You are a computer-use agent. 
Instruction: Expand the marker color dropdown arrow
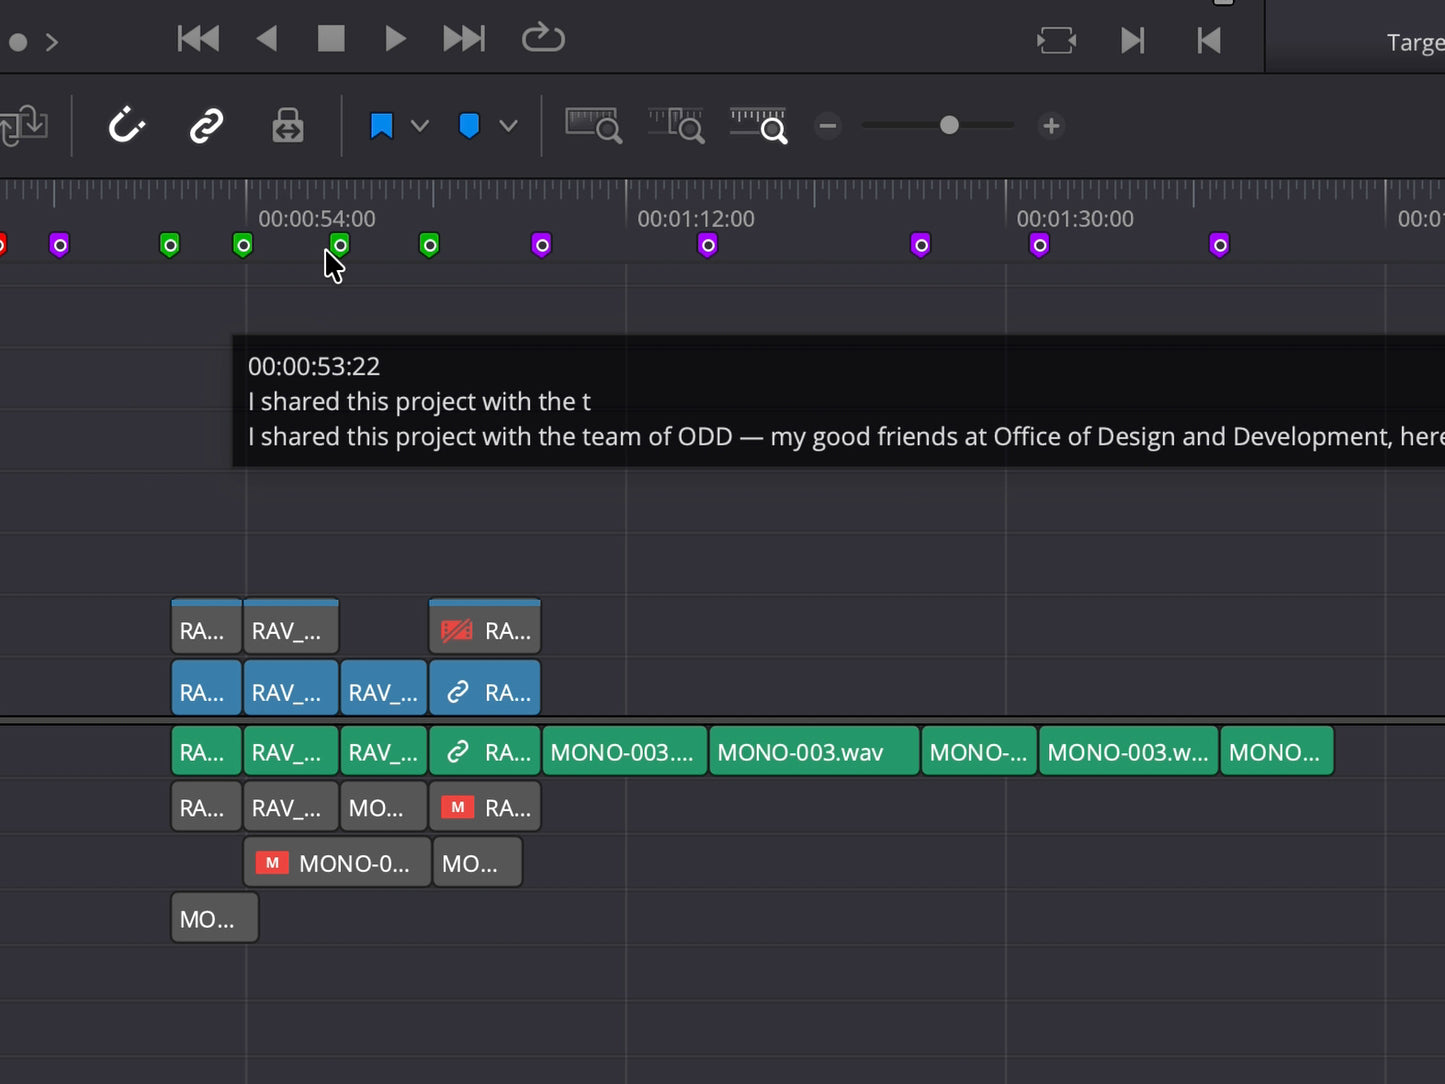pyautogui.click(x=508, y=126)
